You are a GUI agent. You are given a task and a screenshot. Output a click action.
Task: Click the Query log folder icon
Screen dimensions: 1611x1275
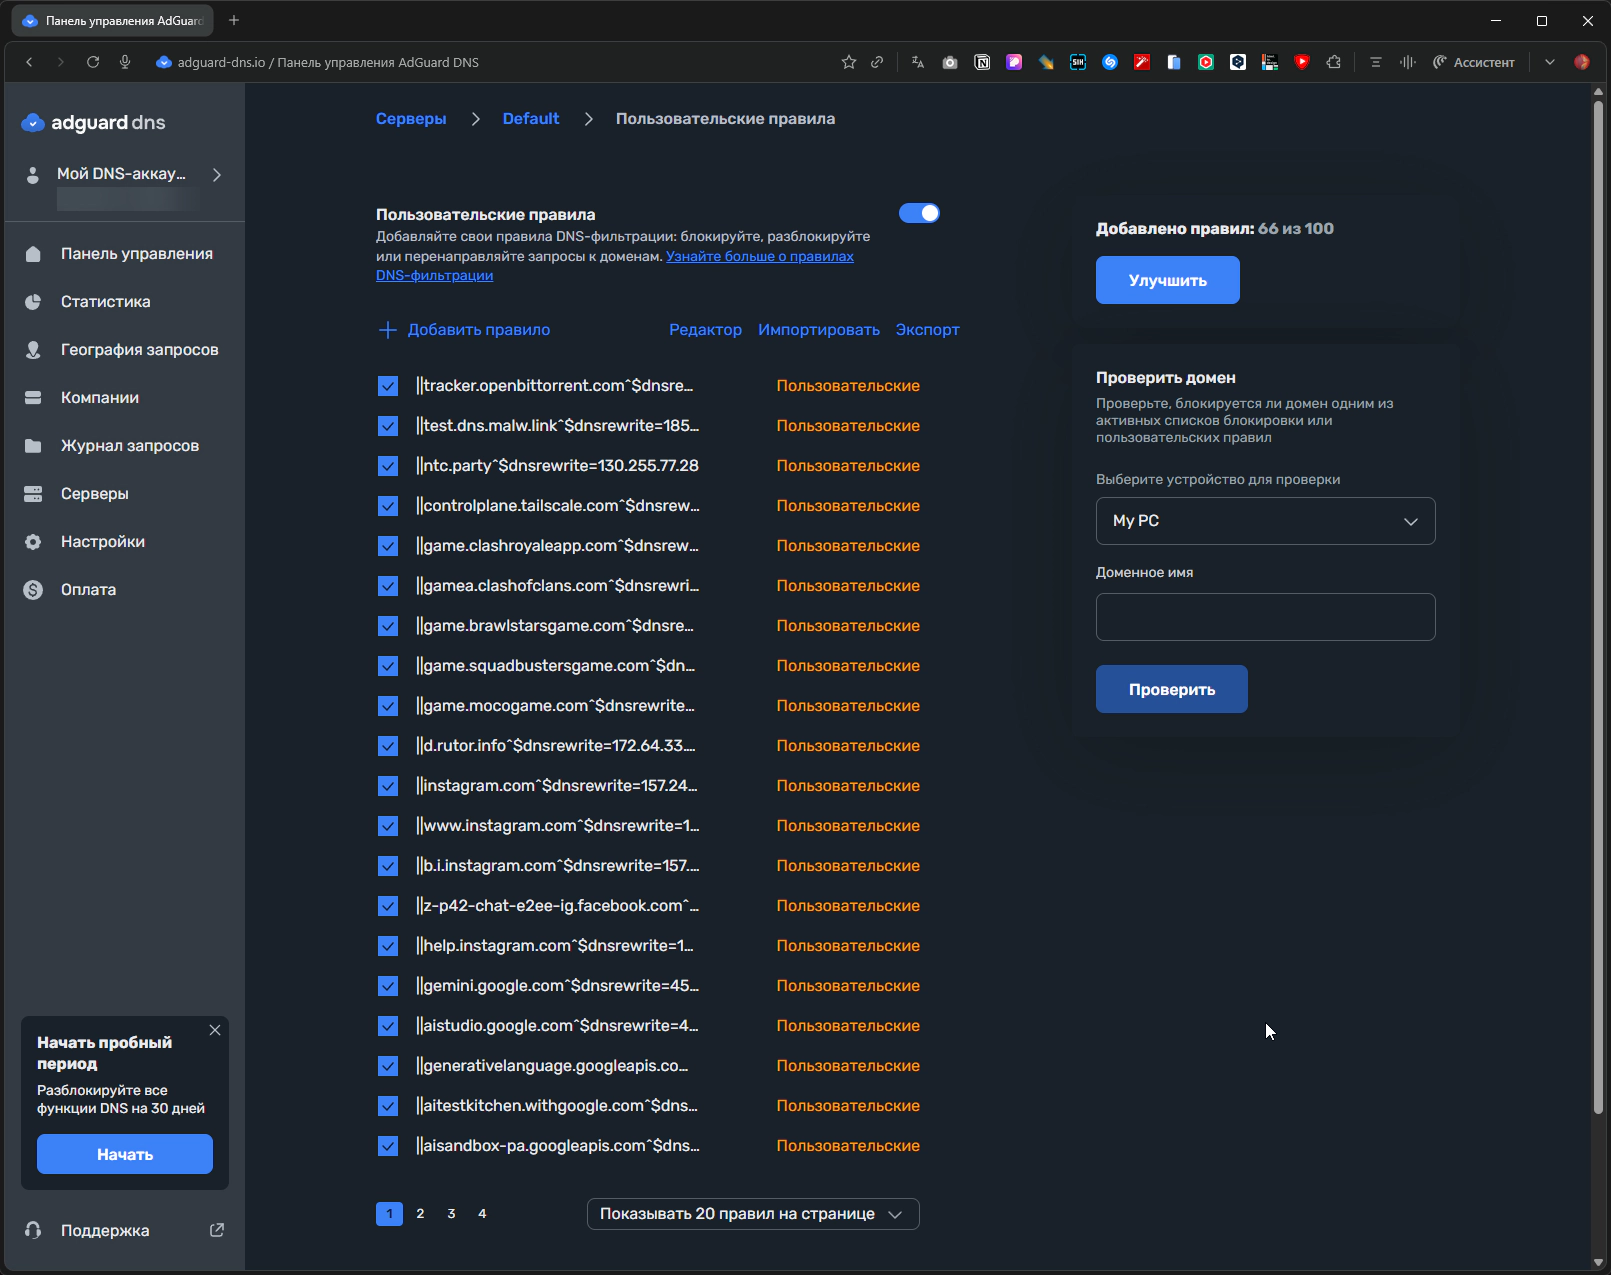coord(33,446)
